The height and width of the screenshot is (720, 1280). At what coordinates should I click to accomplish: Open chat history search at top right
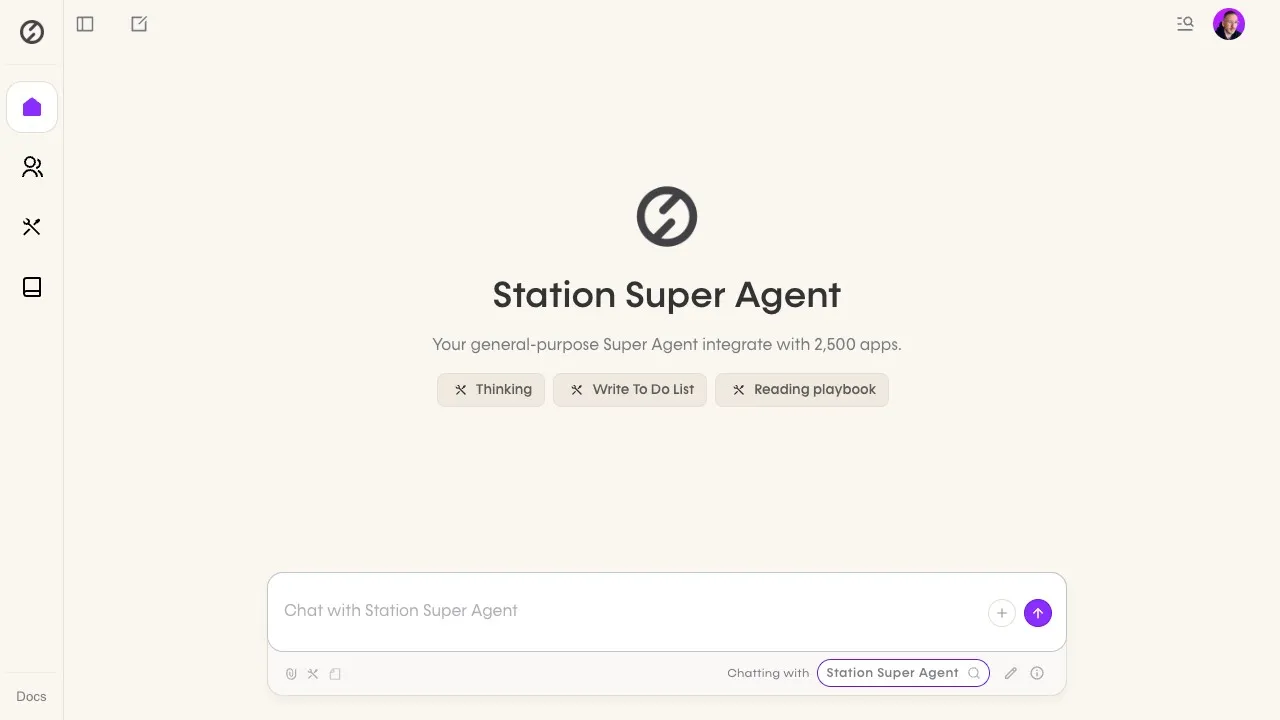[x=1185, y=24]
